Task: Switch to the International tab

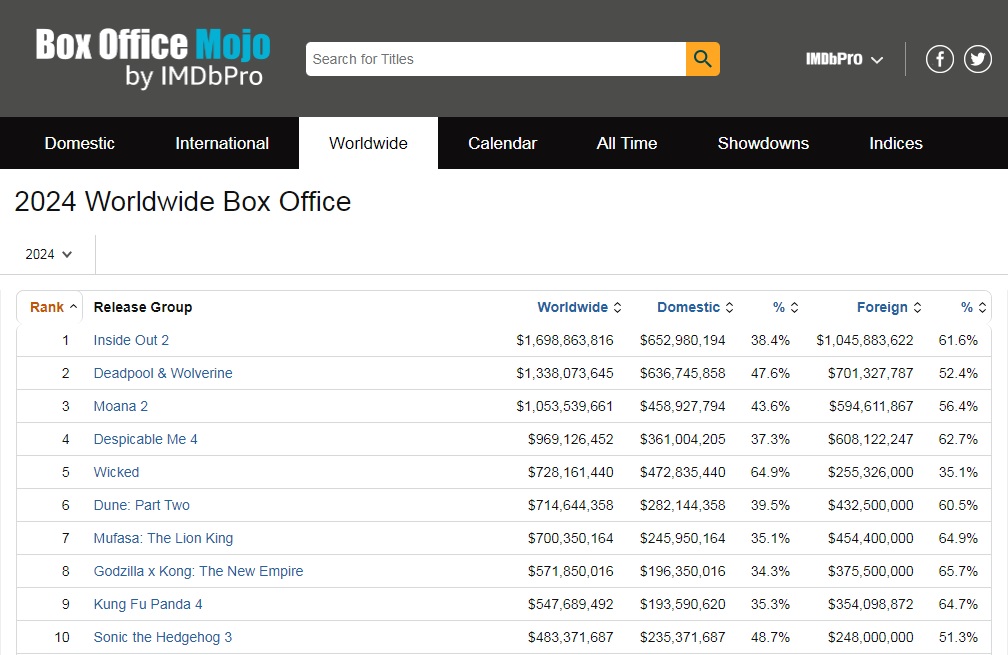Action: tap(222, 143)
